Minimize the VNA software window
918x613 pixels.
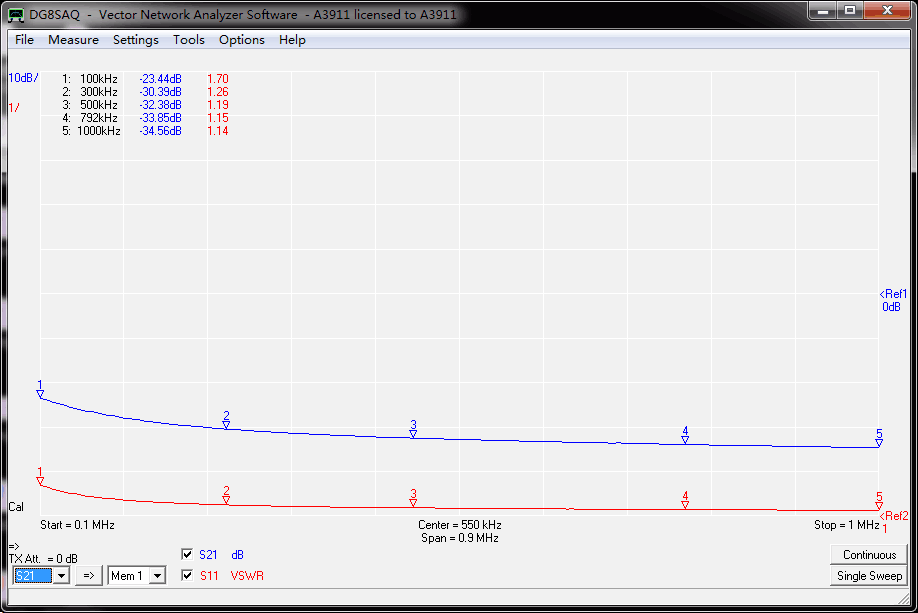(x=823, y=11)
